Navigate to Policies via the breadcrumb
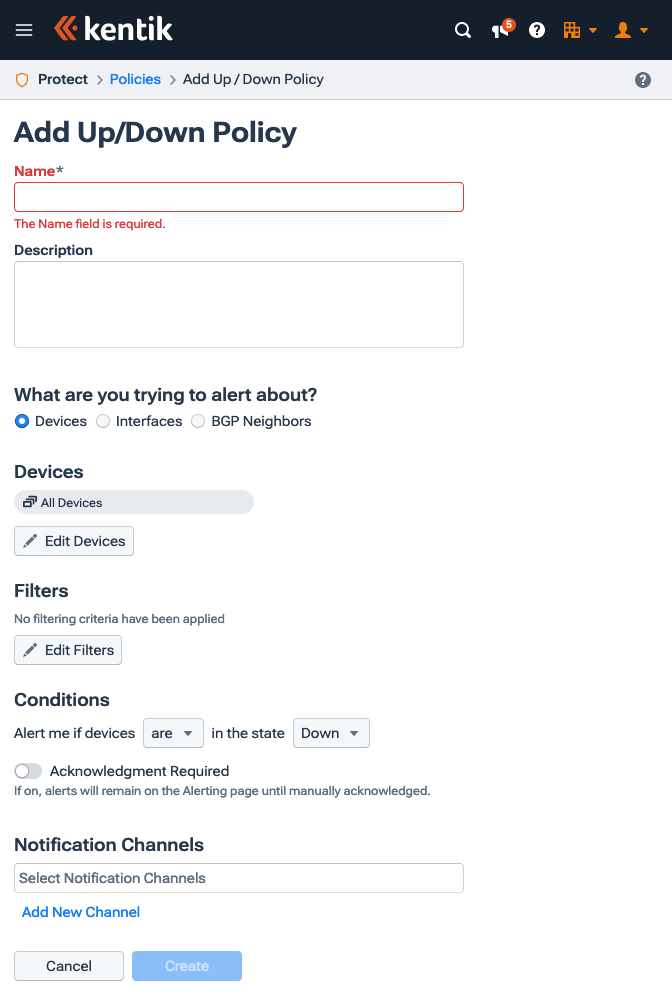 [135, 79]
